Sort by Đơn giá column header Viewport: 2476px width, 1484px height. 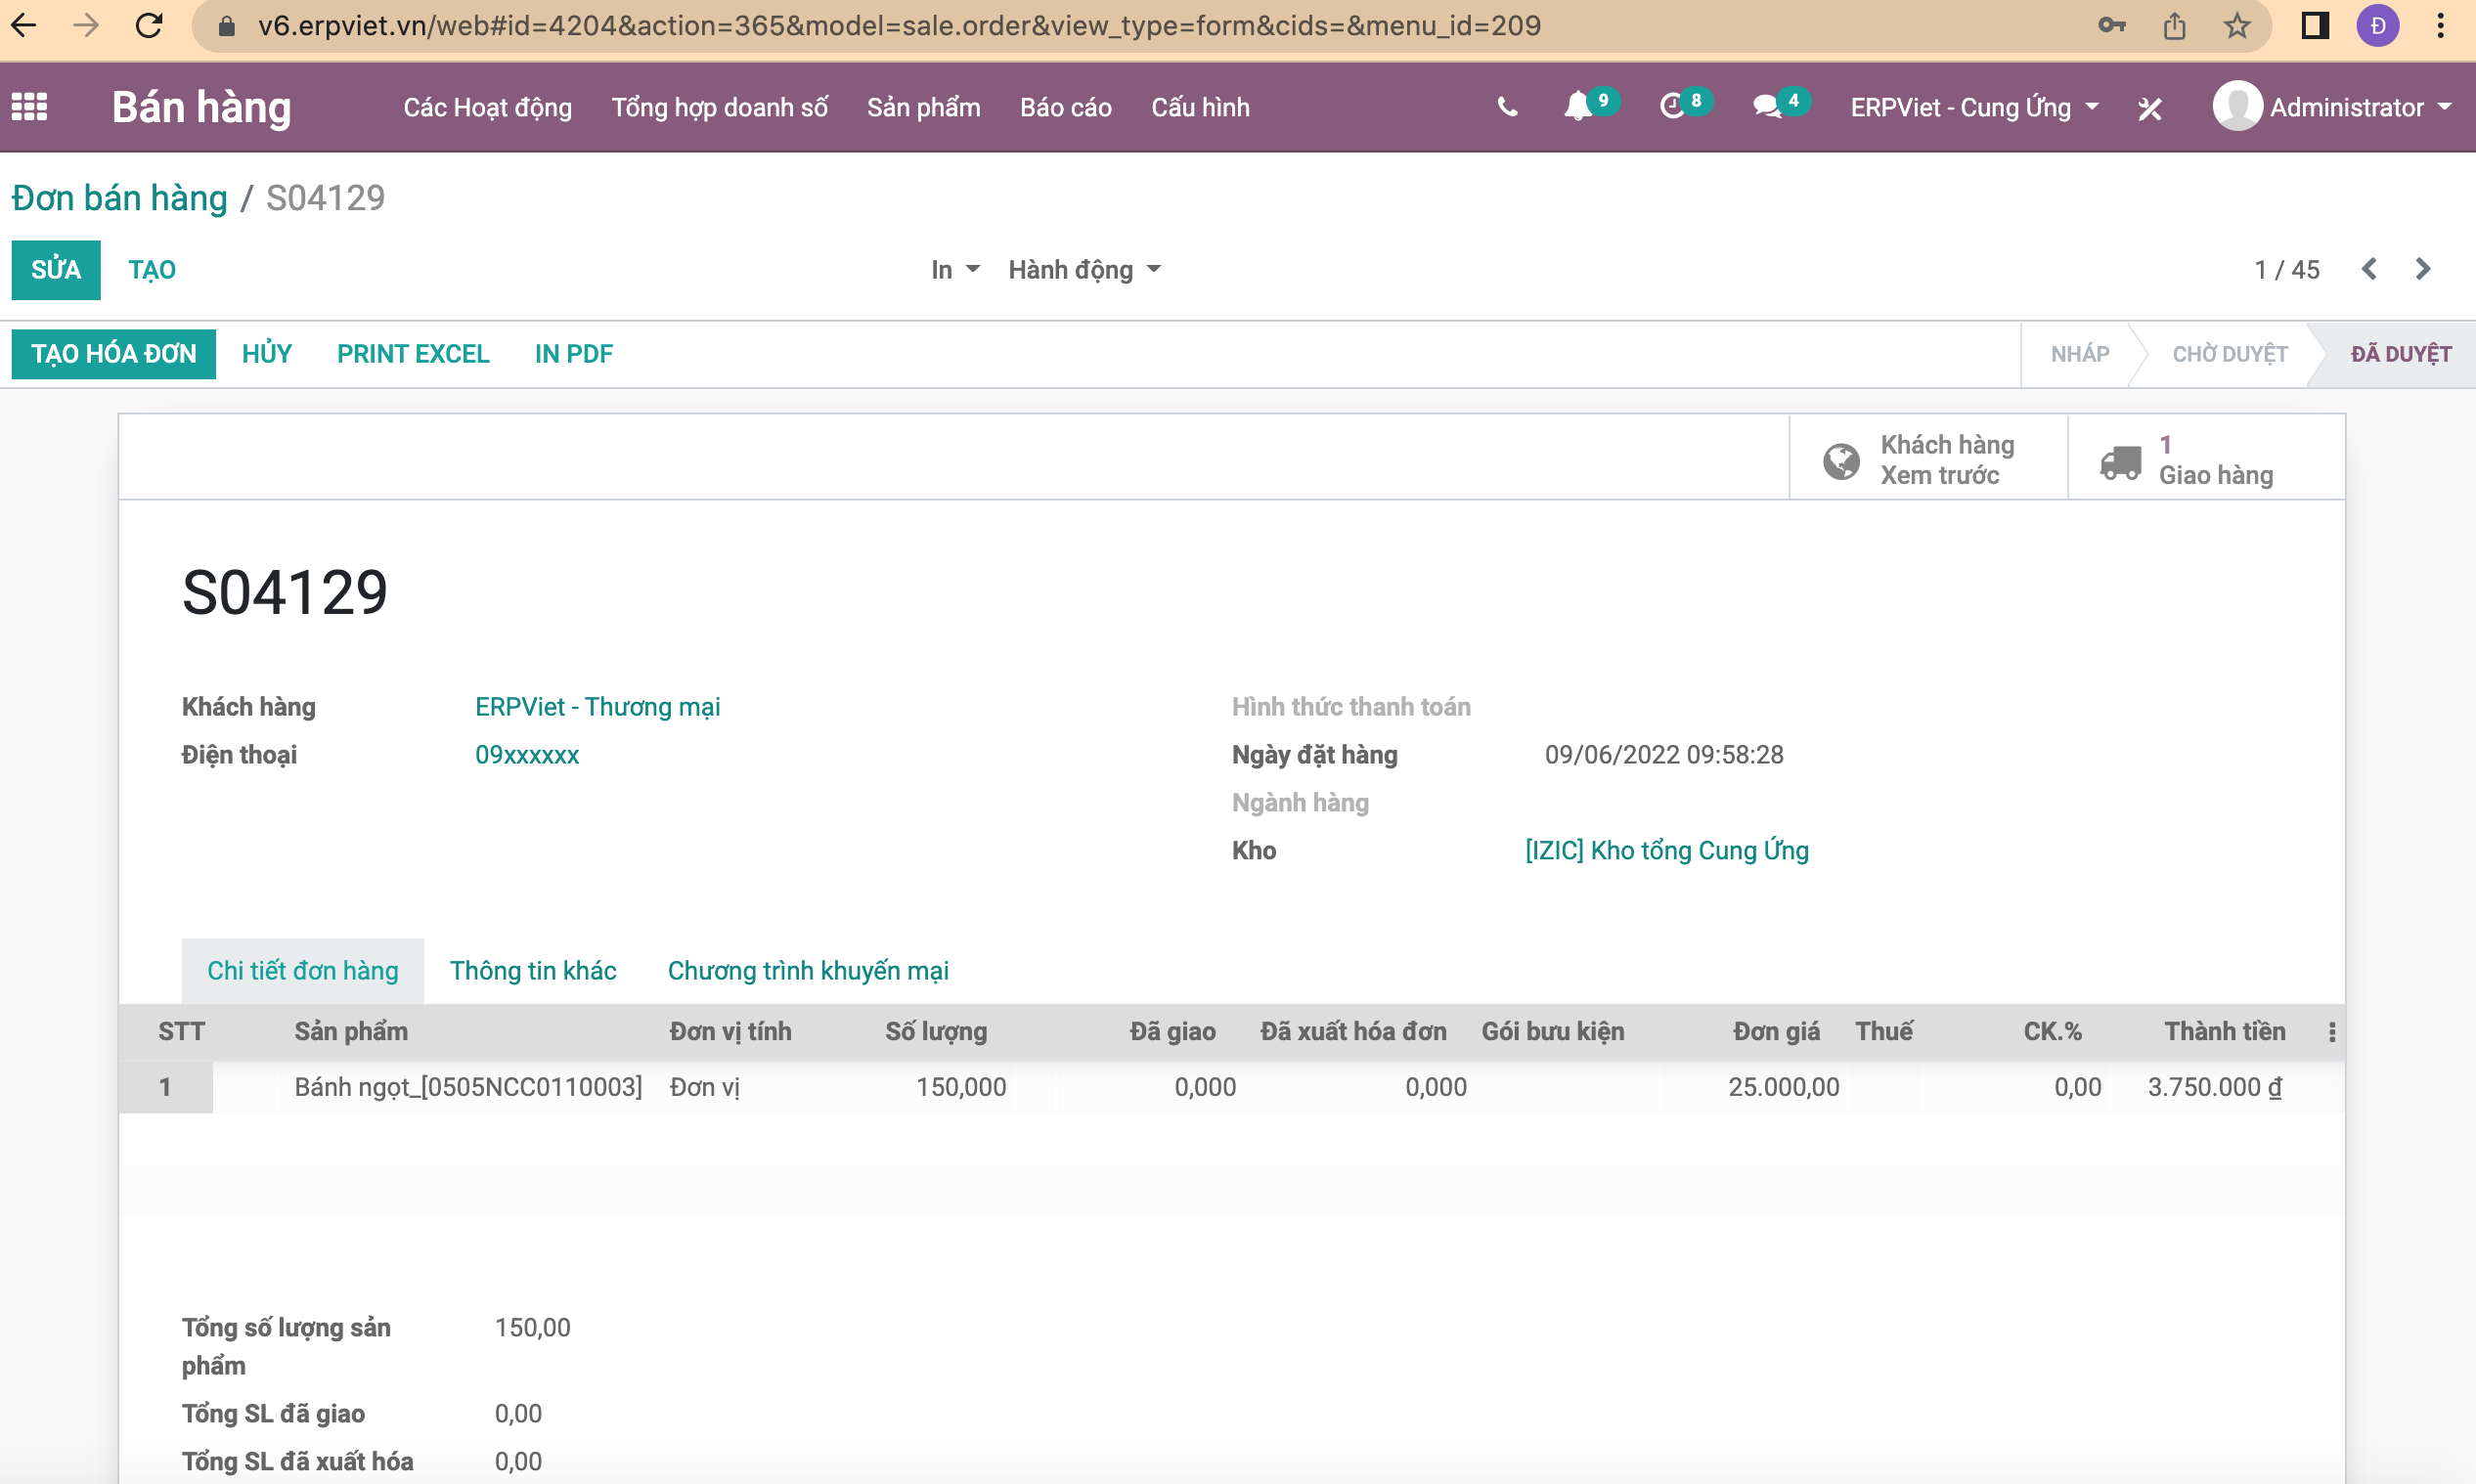click(x=1777, y=1032)
